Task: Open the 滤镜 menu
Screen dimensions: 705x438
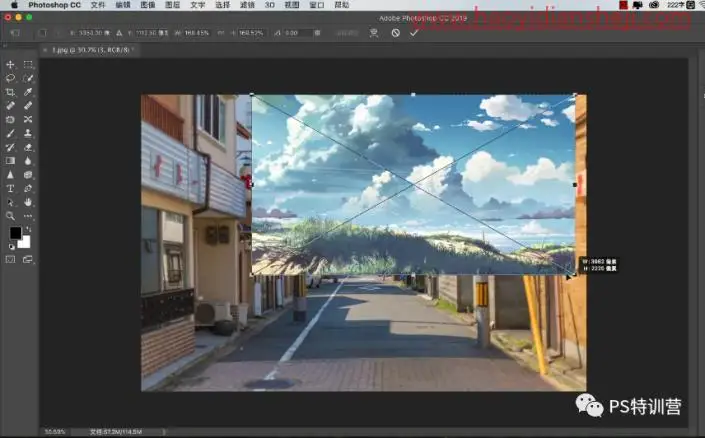Action: [247, 5]
